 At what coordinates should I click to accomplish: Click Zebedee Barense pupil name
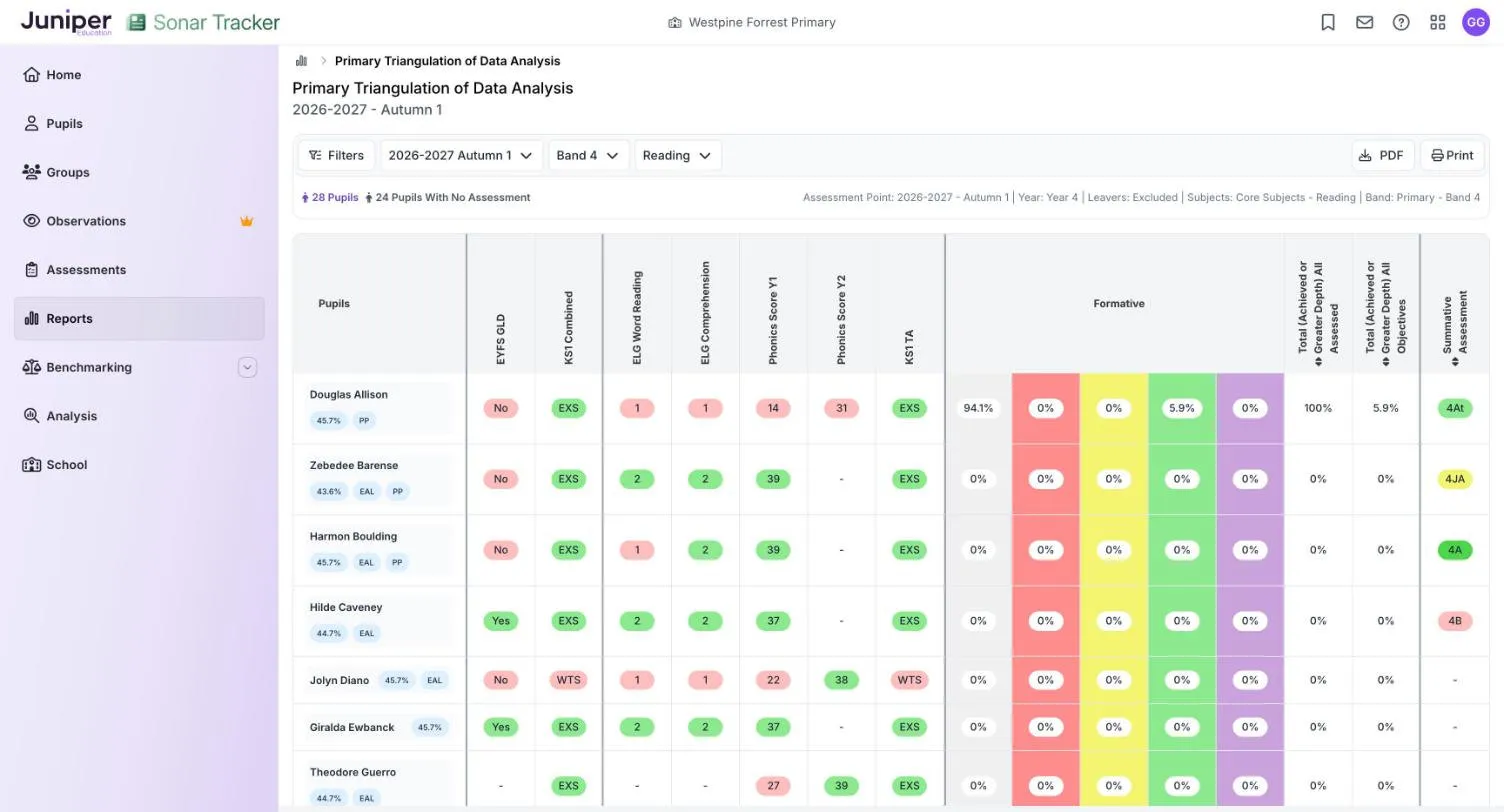(x=353, y=465)
